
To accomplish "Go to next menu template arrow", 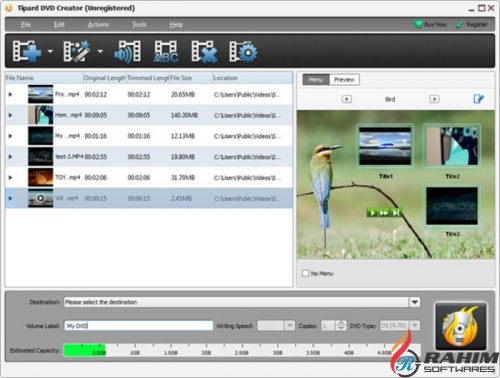I will pyautogui.click(x=434, y=99).
